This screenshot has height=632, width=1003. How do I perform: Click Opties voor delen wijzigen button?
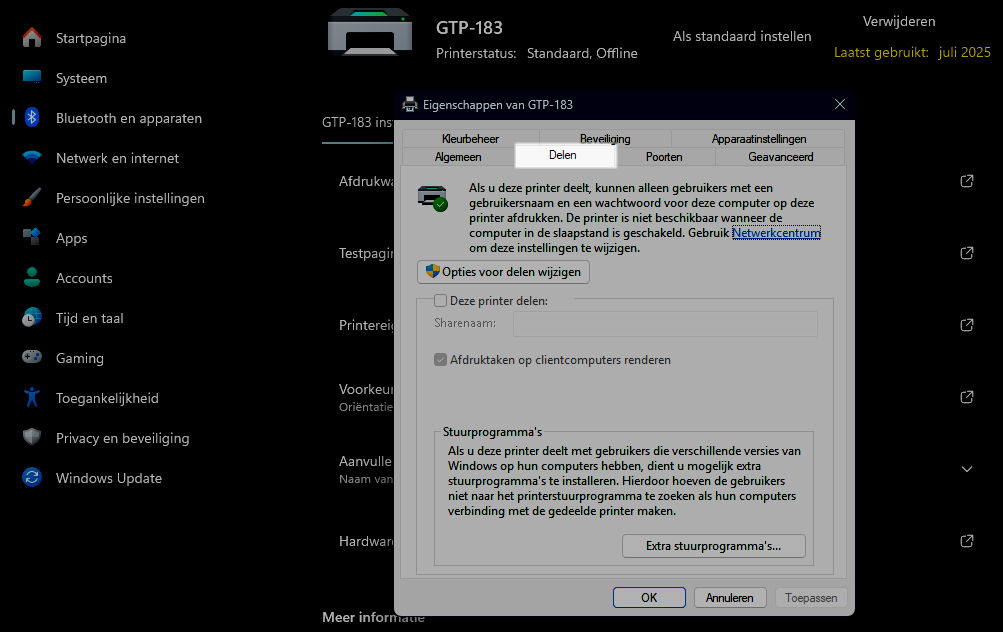pos(503,272)
